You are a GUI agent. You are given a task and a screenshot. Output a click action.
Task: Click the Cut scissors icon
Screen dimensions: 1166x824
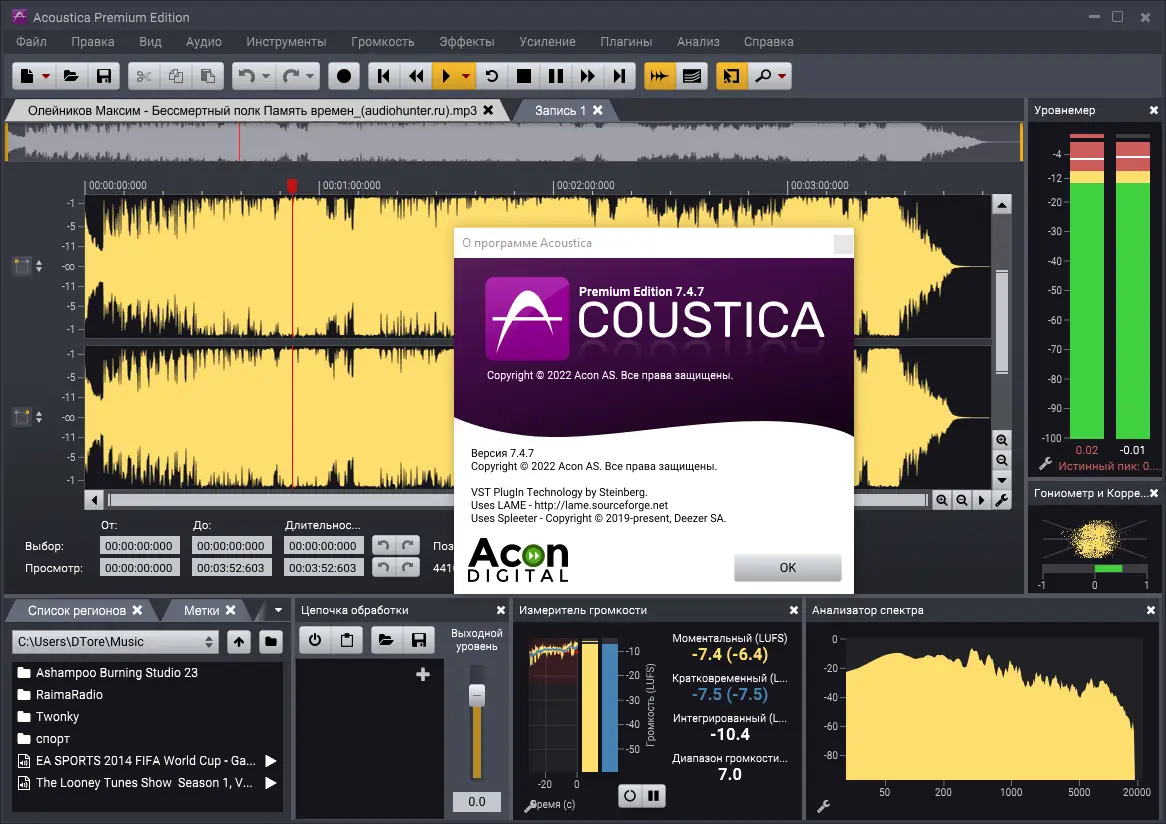144,76
